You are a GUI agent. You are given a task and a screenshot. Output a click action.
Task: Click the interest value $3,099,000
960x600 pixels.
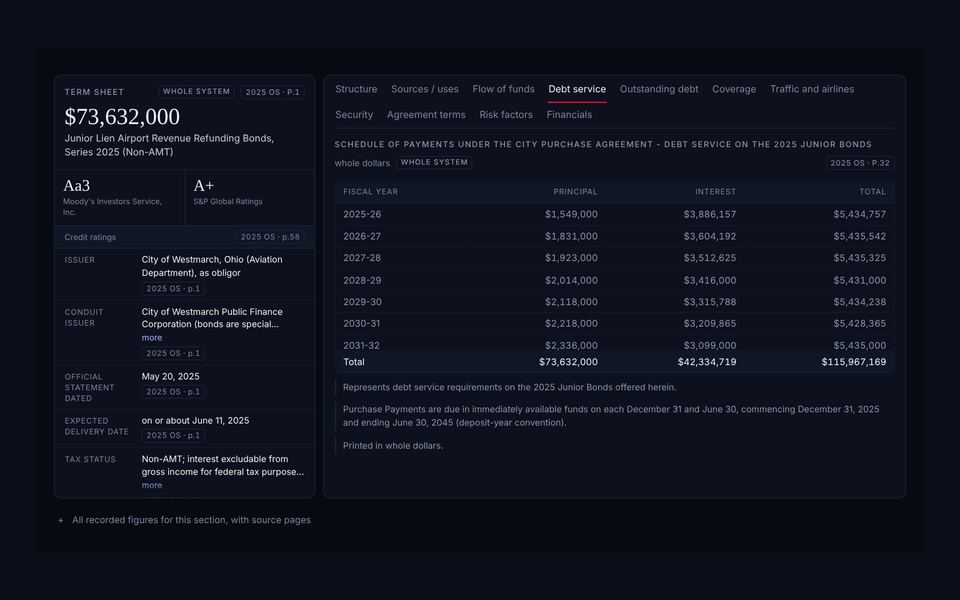[x=710, y=345]
